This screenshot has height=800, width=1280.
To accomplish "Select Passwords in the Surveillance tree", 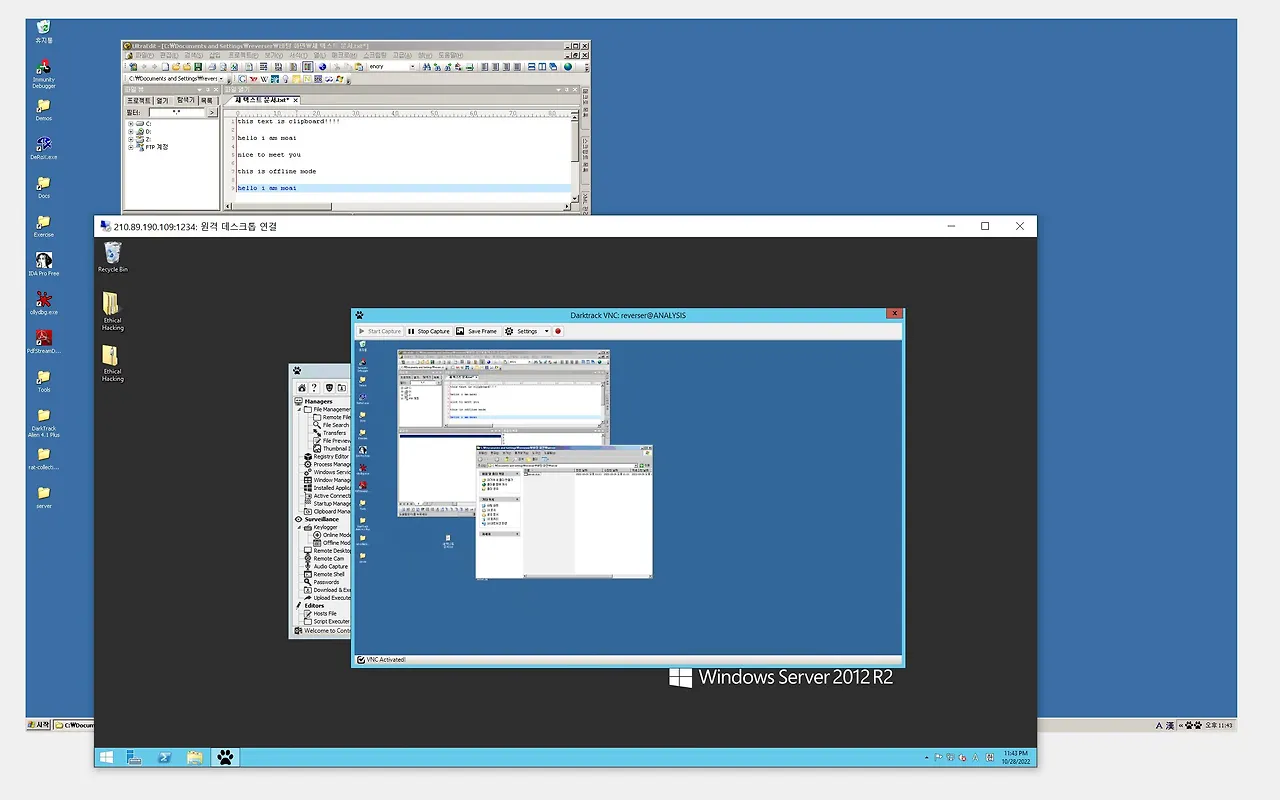I will pyautogui.click(x=321, y=582).
